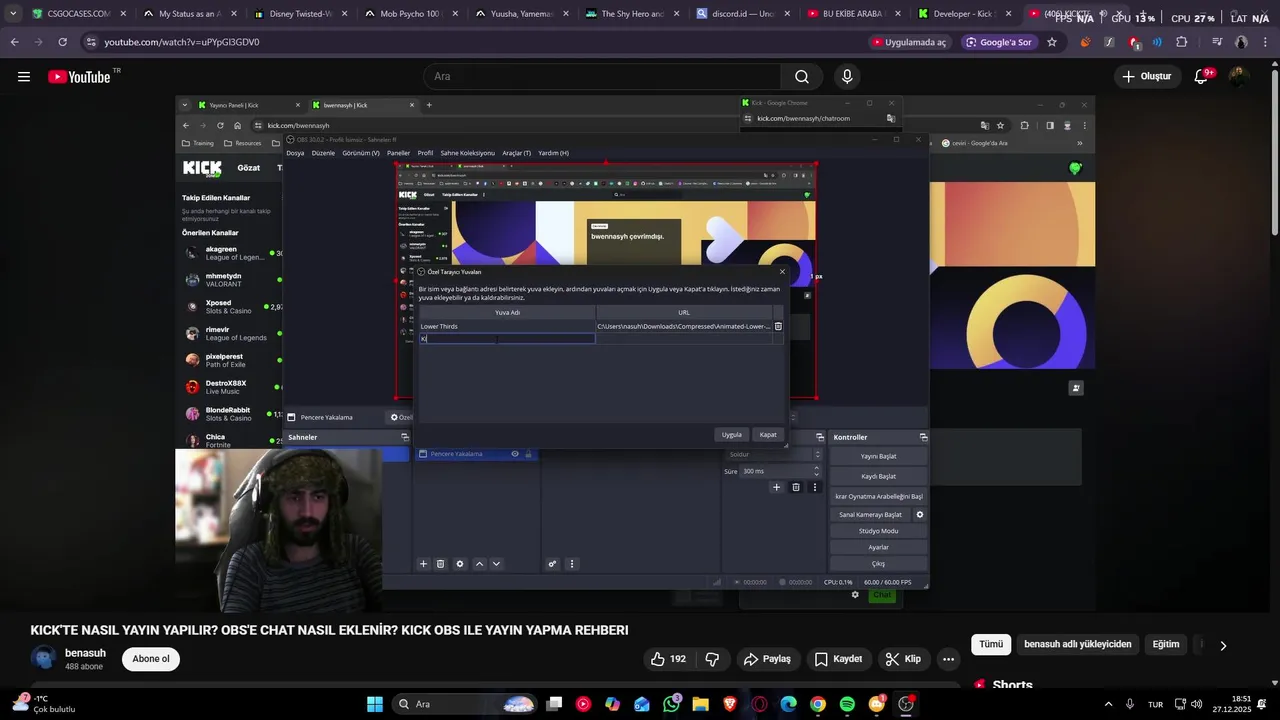Open Task View from the taskbar
The width and height of the screenshot is (1280, 720).
click(x=554, y=704)
